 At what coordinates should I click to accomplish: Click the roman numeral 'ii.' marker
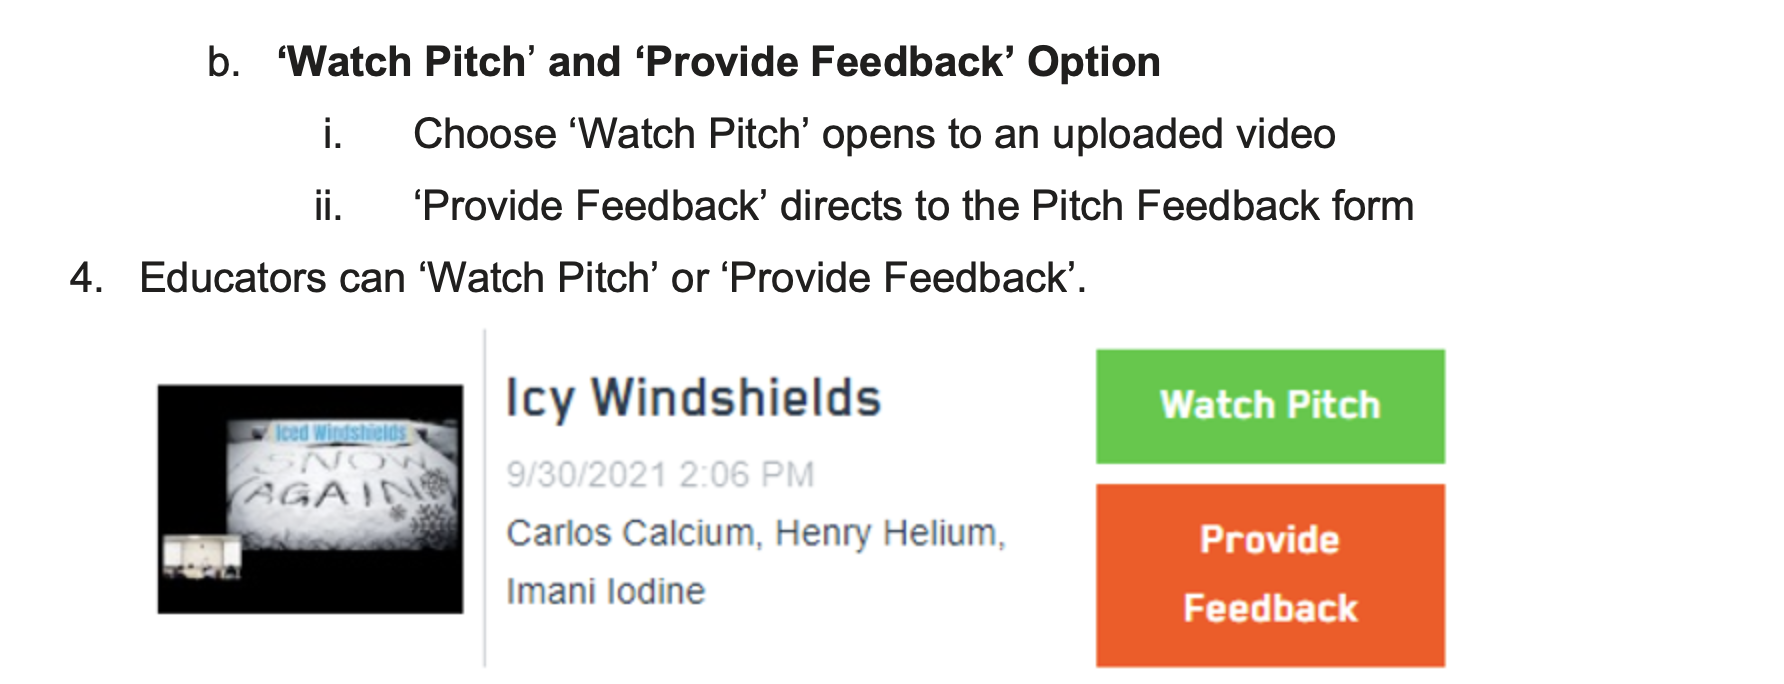[x=329, y=206]
